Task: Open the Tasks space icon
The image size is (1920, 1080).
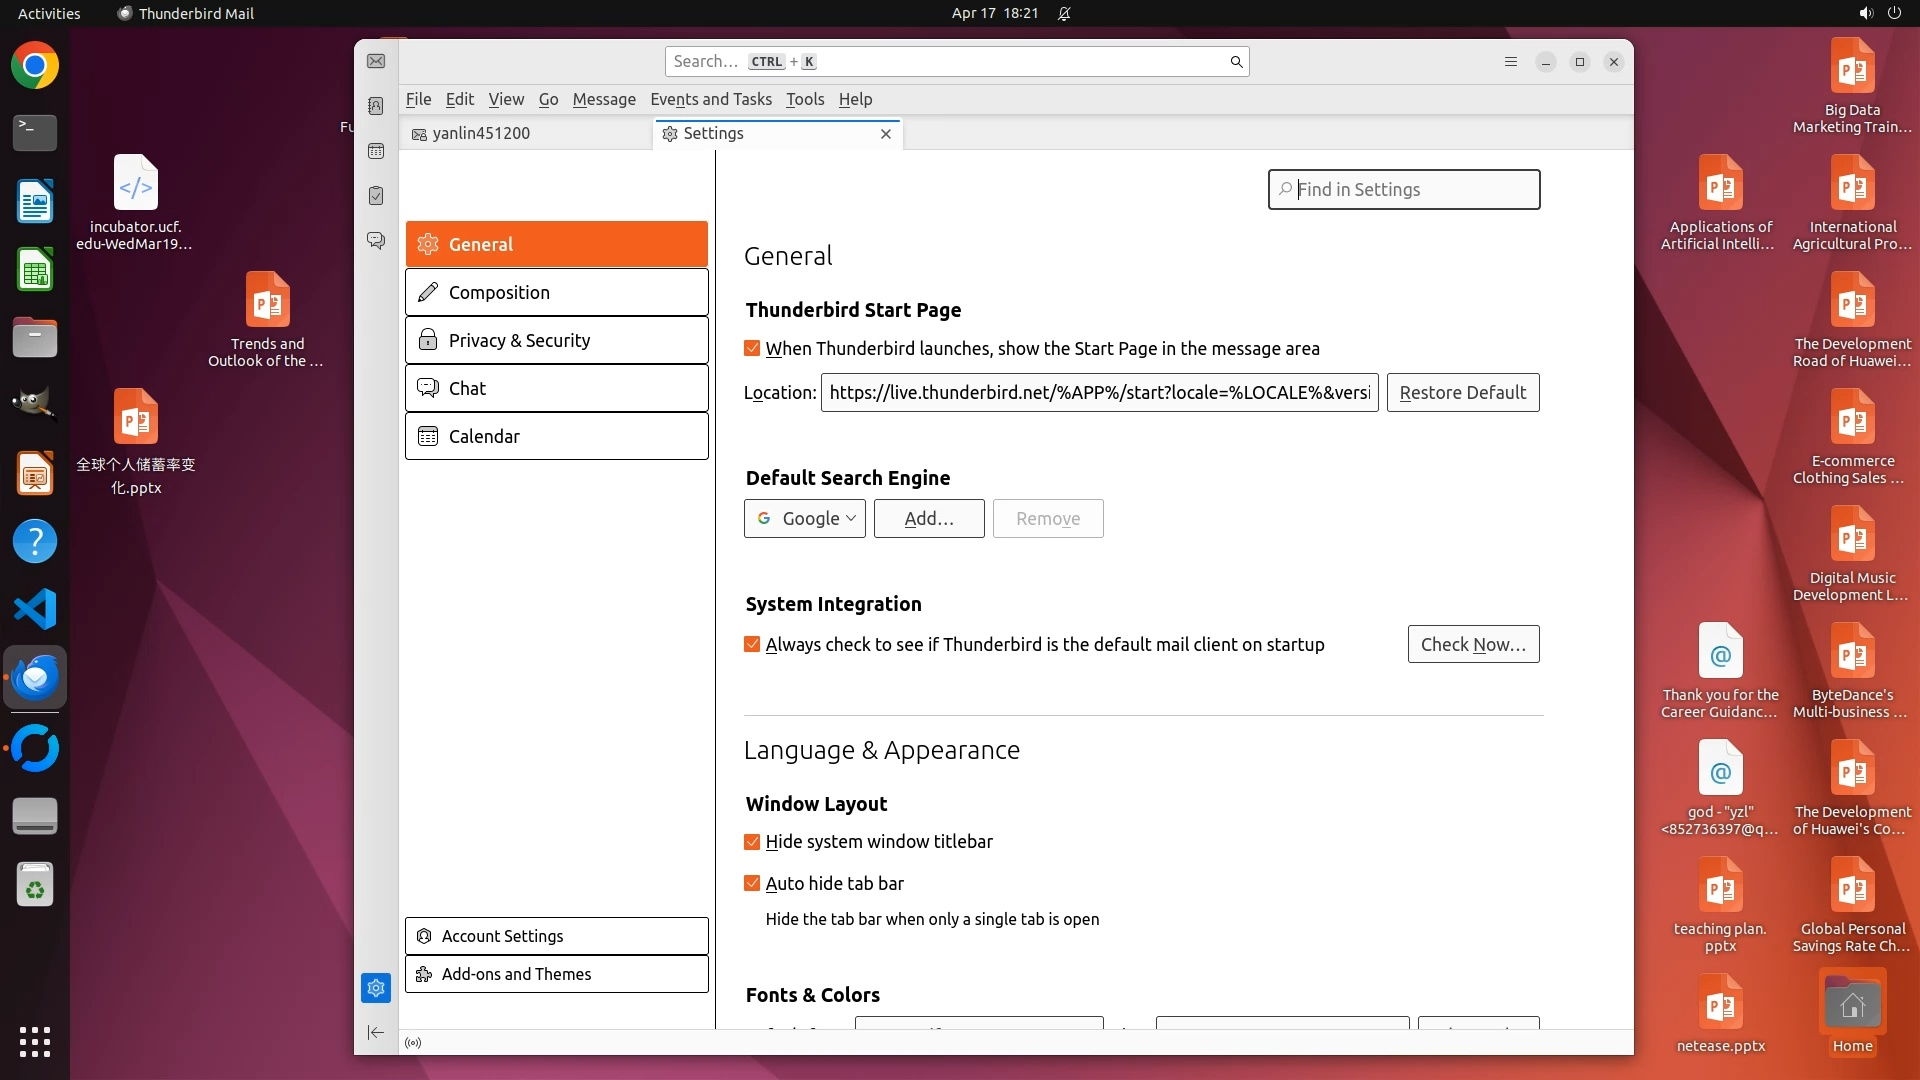Action: [376, 196]
